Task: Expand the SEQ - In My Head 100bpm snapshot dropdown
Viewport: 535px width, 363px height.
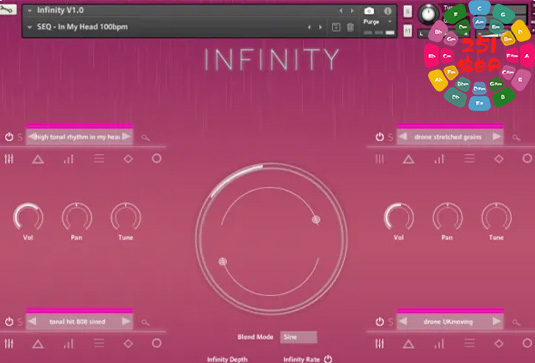Action: (x=30, y=27)
